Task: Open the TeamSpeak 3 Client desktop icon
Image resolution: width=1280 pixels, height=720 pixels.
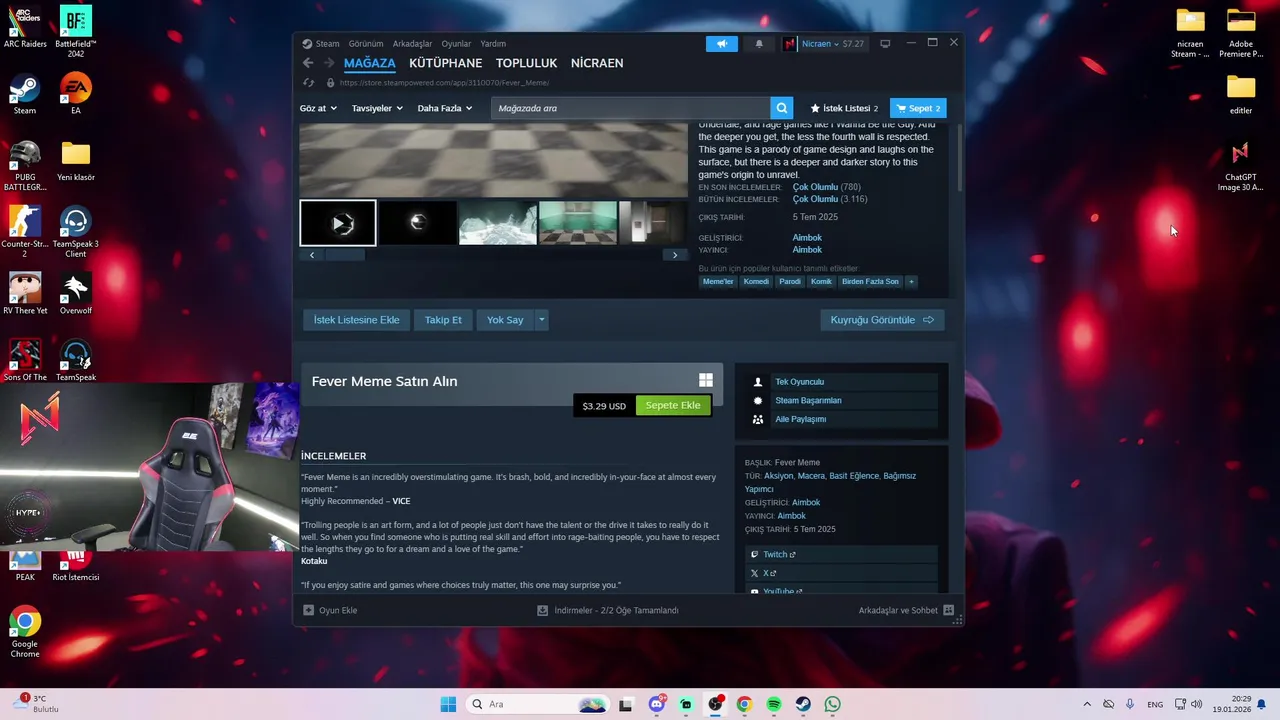Action: coord(75,232)
